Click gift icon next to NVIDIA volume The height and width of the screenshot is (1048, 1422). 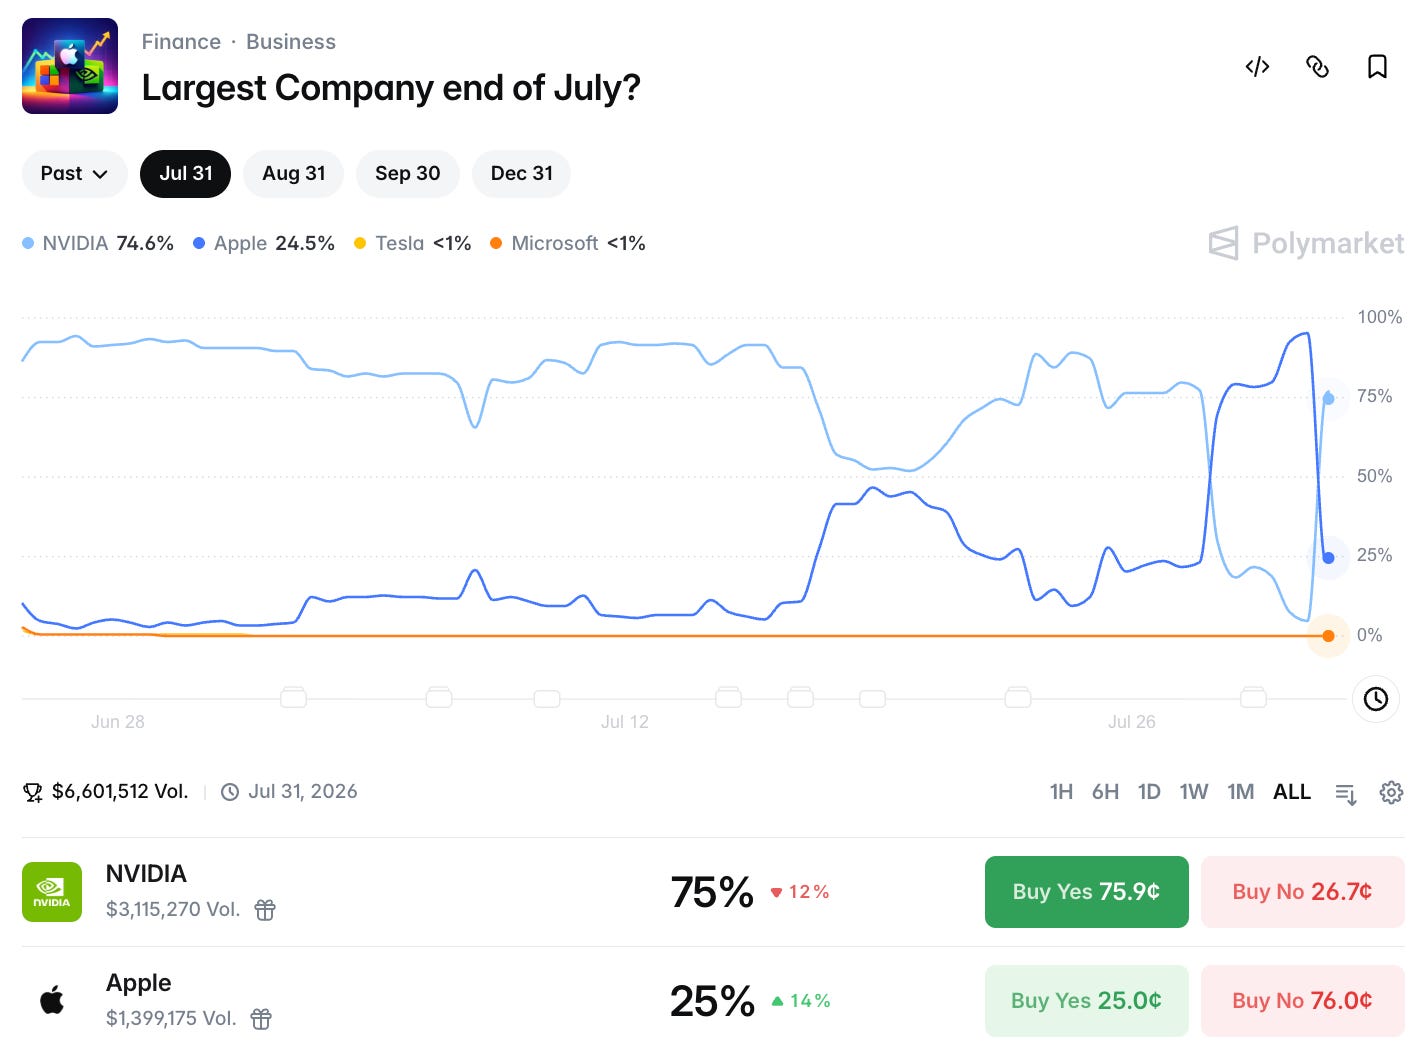265,910
